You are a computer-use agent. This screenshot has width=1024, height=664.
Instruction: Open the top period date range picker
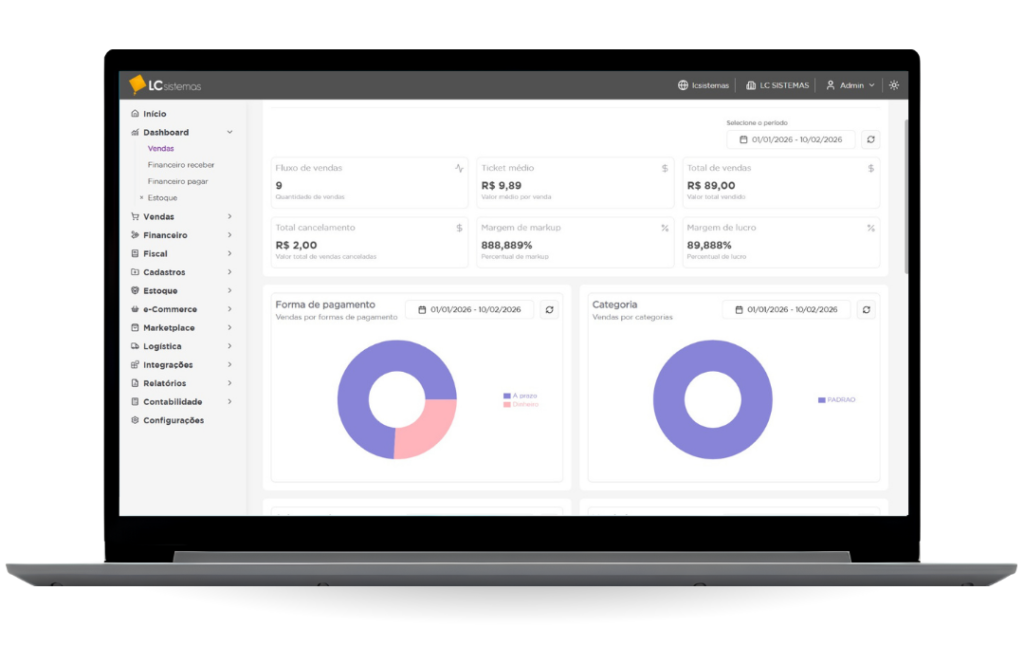tap(790, 140)
